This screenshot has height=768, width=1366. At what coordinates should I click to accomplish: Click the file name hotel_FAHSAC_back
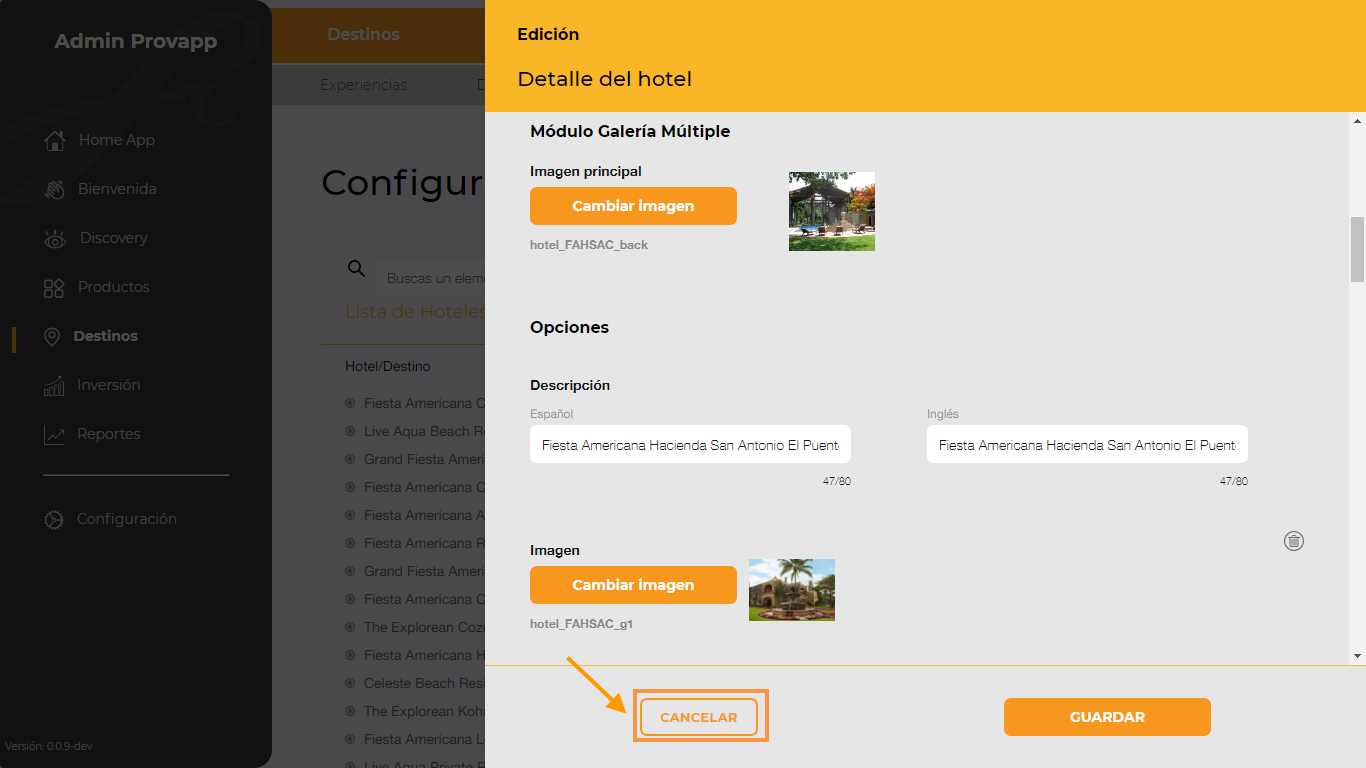click(589, 245)
